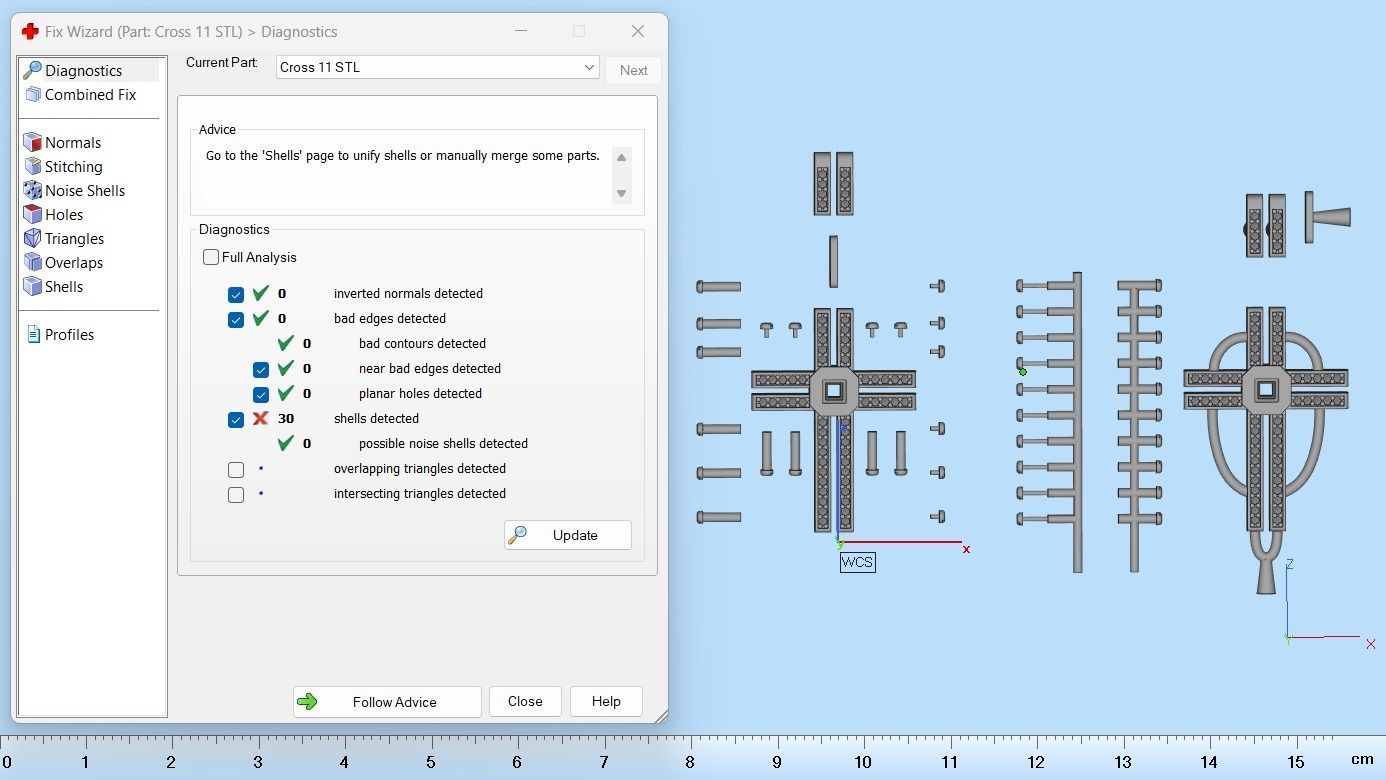This screenshot has height=780, width=1386.
Task: Click green checkmark next to near bad edges
Action: (285, 368)
